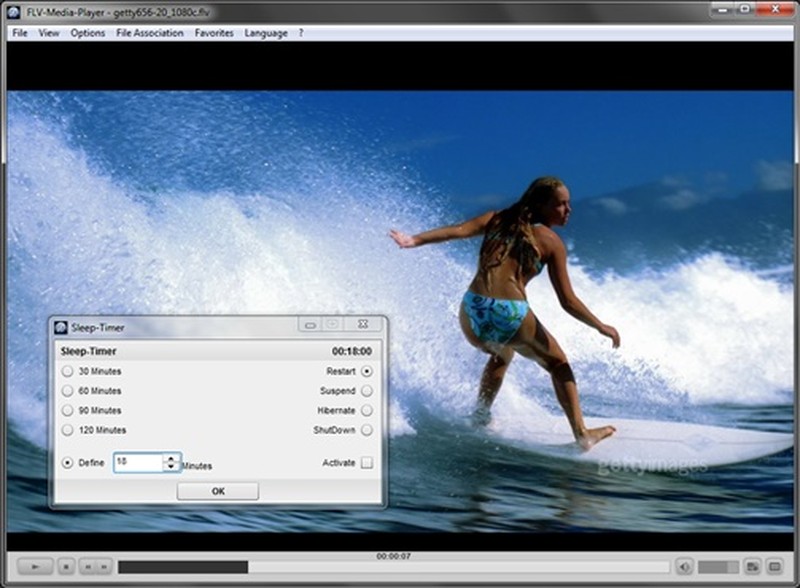Increase minutes with the up stepper arrow
Screen dimensions: 800x588
(x=171, y=457)
